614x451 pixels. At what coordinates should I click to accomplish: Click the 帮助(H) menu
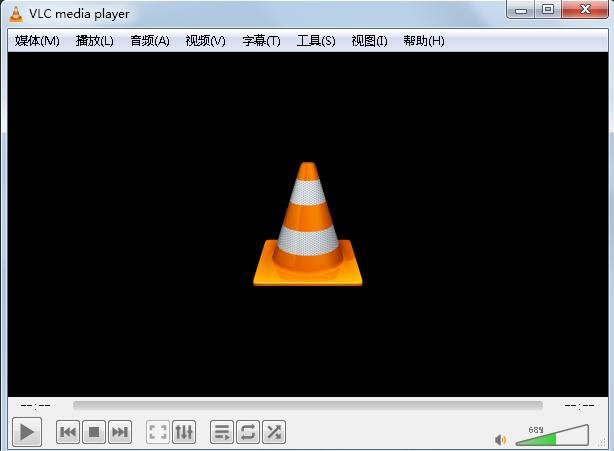pyautogui.click(x=424, y=41)
